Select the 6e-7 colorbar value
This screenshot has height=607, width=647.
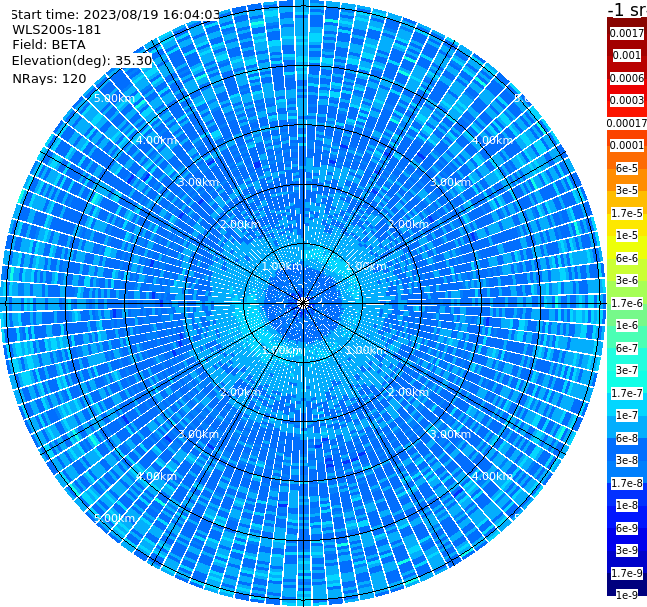tap(627, 348)
